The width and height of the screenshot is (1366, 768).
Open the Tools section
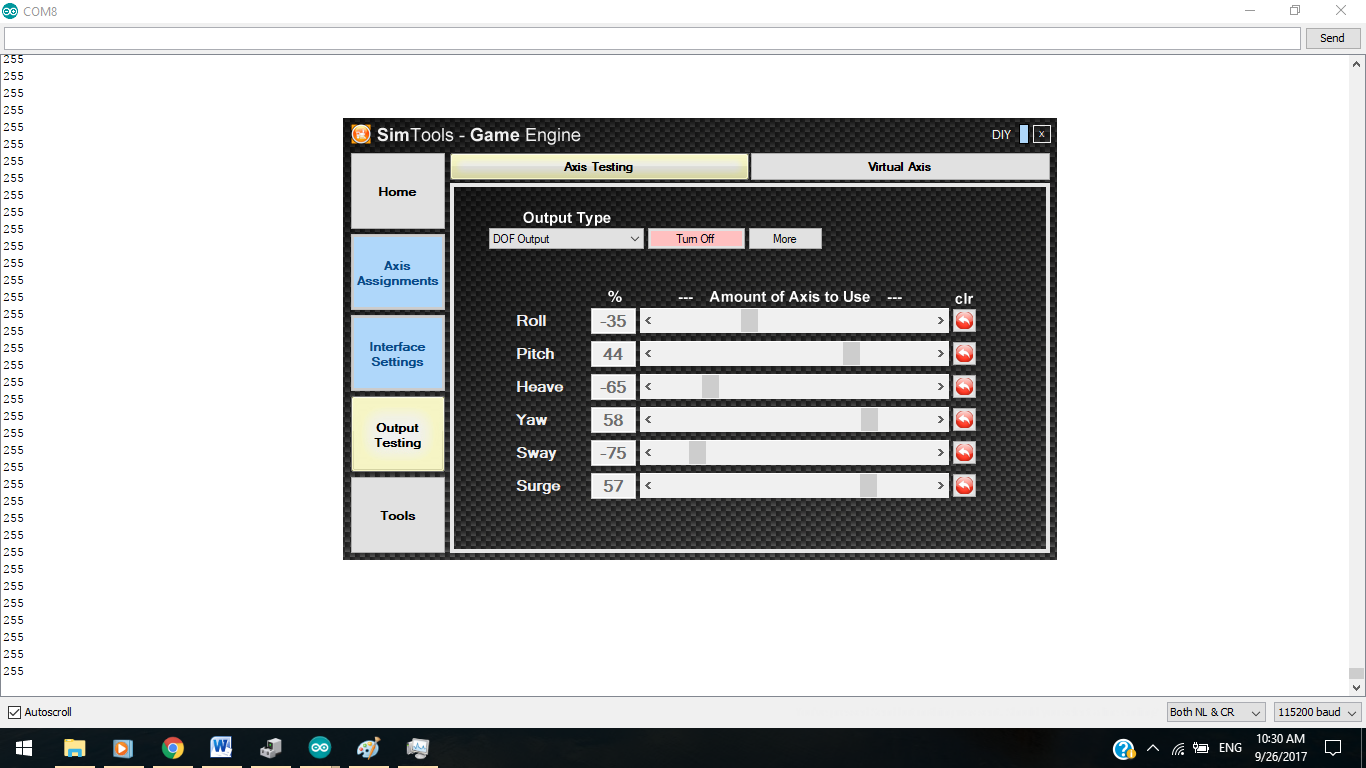click(397, 515)
